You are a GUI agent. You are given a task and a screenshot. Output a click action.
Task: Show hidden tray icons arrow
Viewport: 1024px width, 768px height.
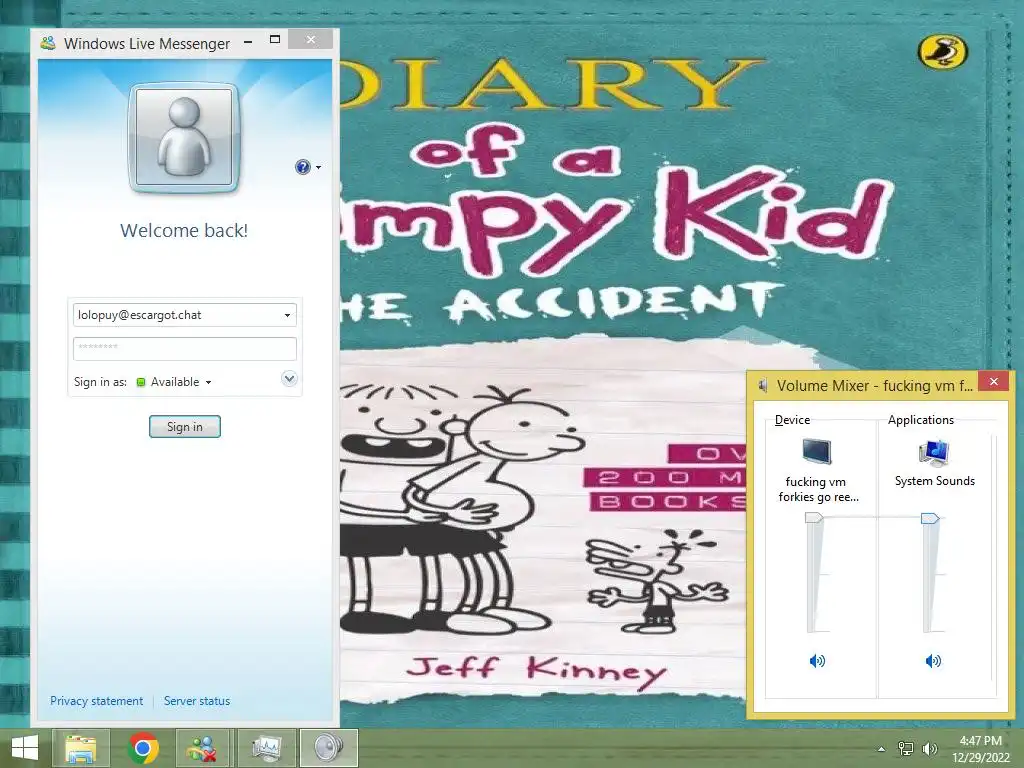[x=881, y=749]
